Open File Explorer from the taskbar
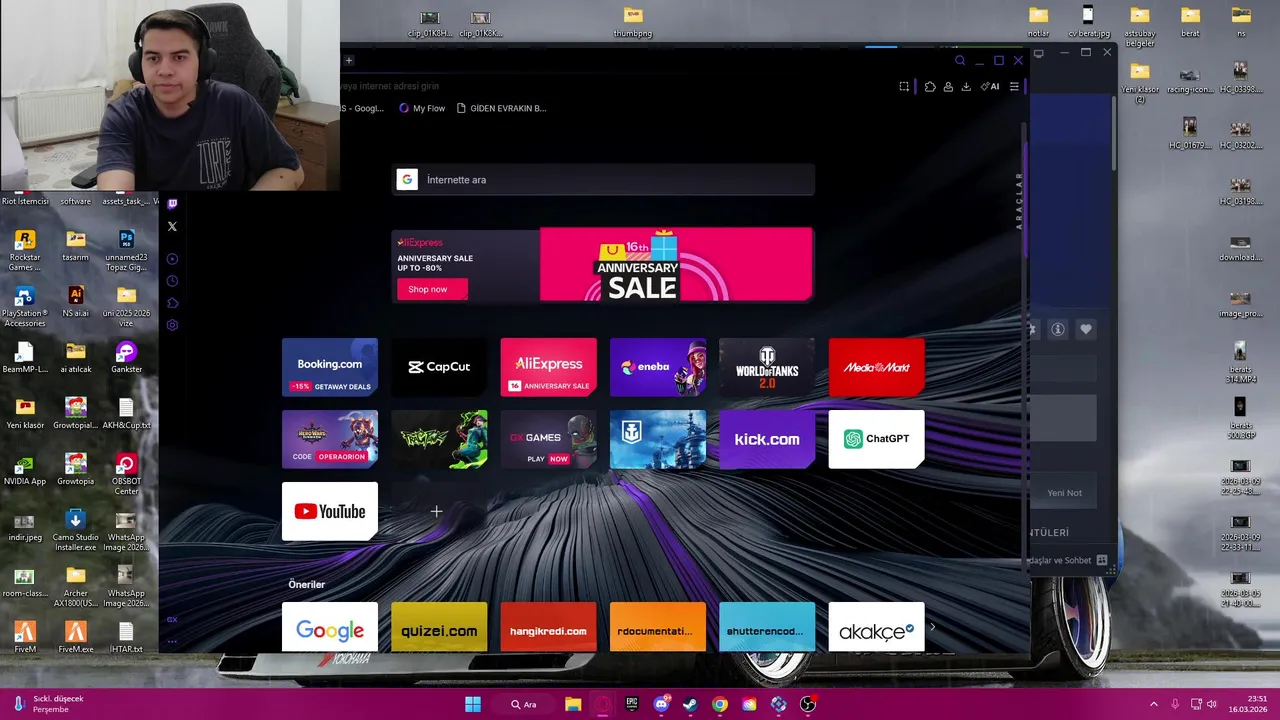The height and width of the screenshot is (720, 1280). click(x=573, y=704)
